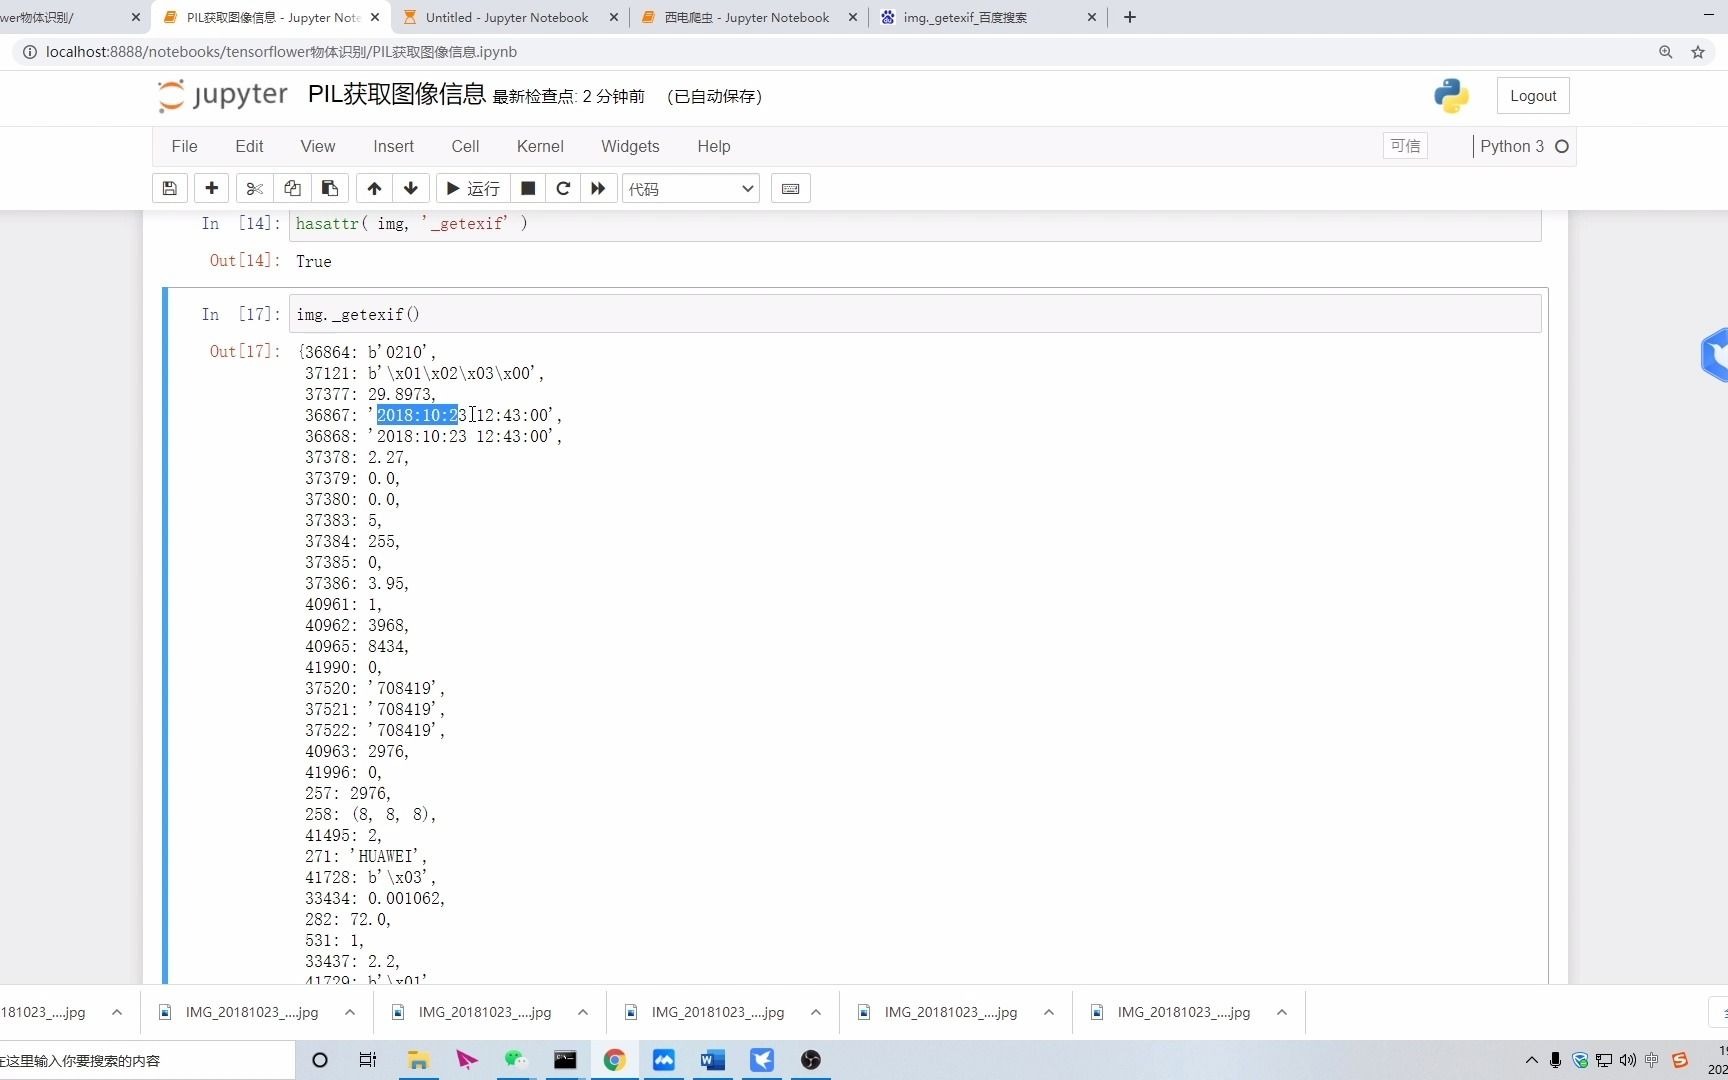Expand options for last IMG_20181023 download
Image resolution: width=1728 pixels, height=1080 pixels.
(1282, 1012)
